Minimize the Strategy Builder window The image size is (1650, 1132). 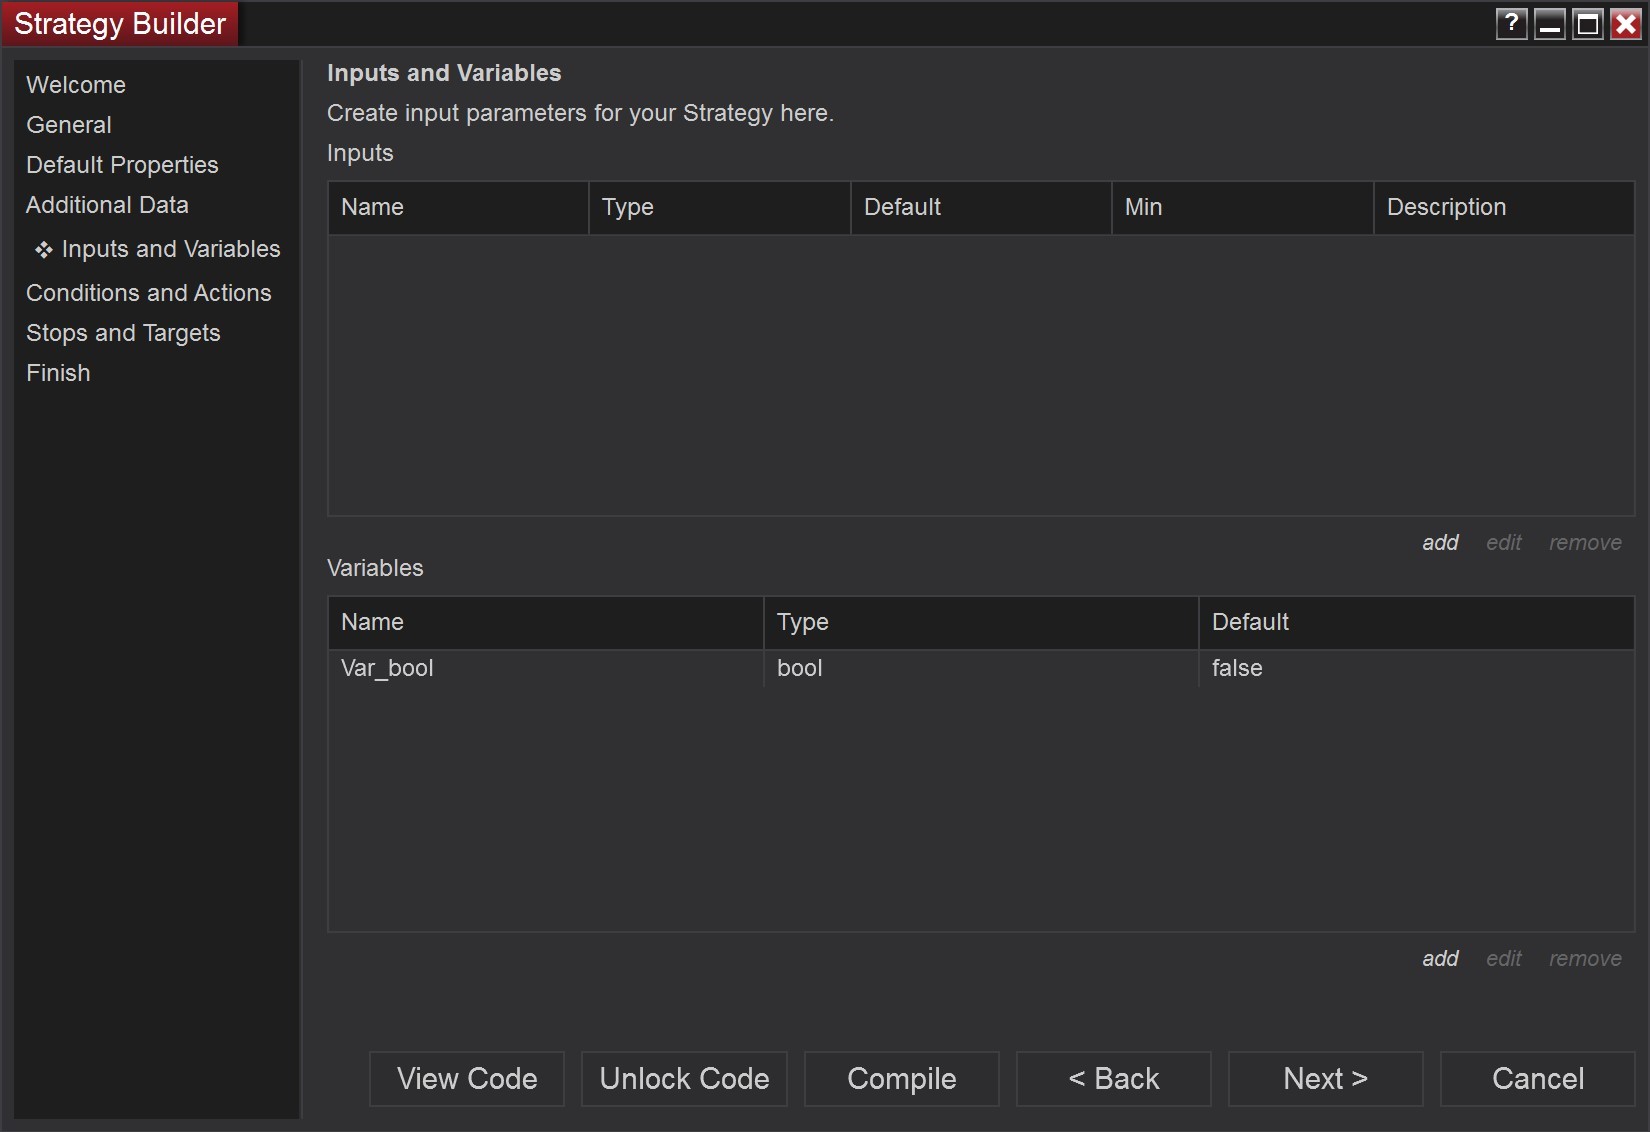1550,24
